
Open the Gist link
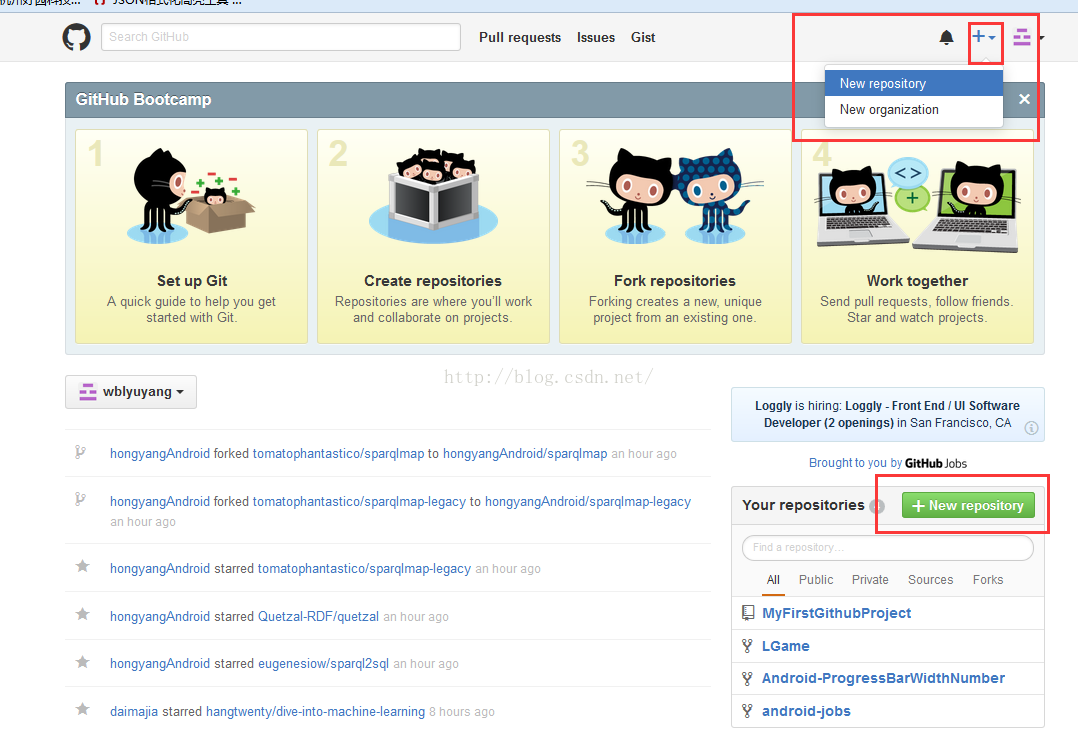click(643, 37)
